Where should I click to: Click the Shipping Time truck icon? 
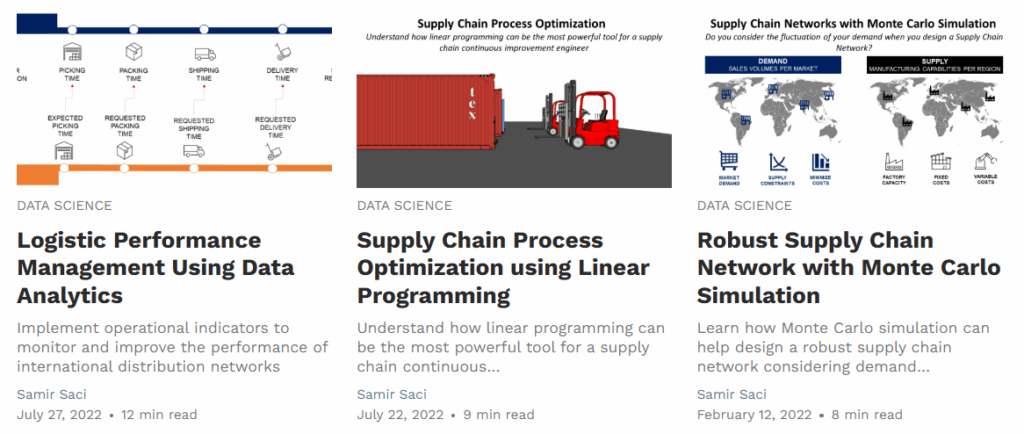tap(203, 54)
